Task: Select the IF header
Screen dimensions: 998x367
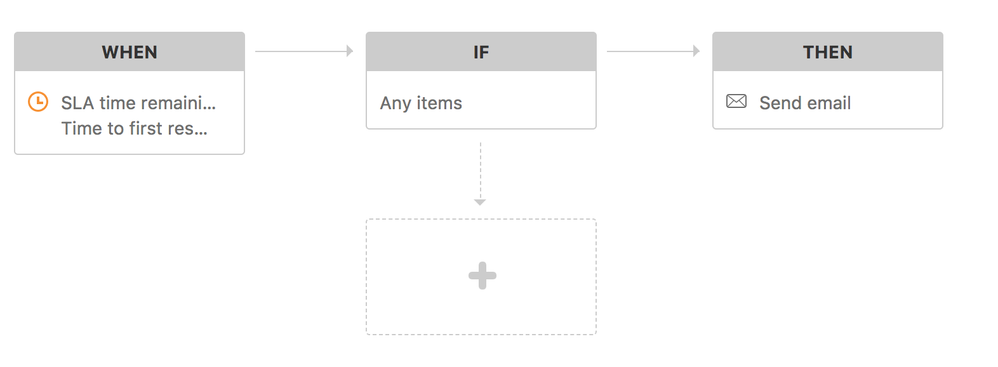Action: [x=481, y=52]
